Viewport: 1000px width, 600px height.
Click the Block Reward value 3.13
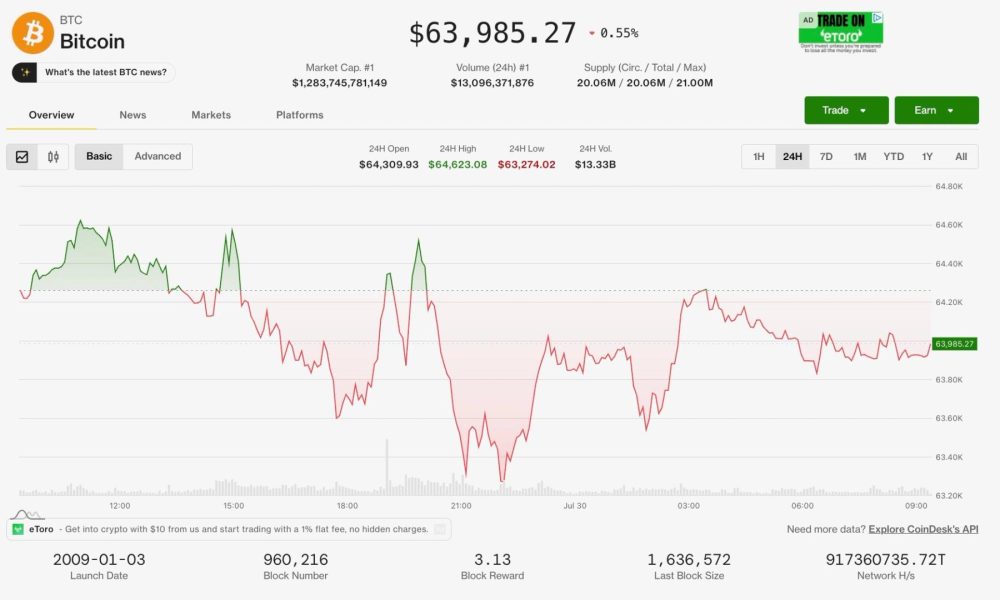coord(492,560)
